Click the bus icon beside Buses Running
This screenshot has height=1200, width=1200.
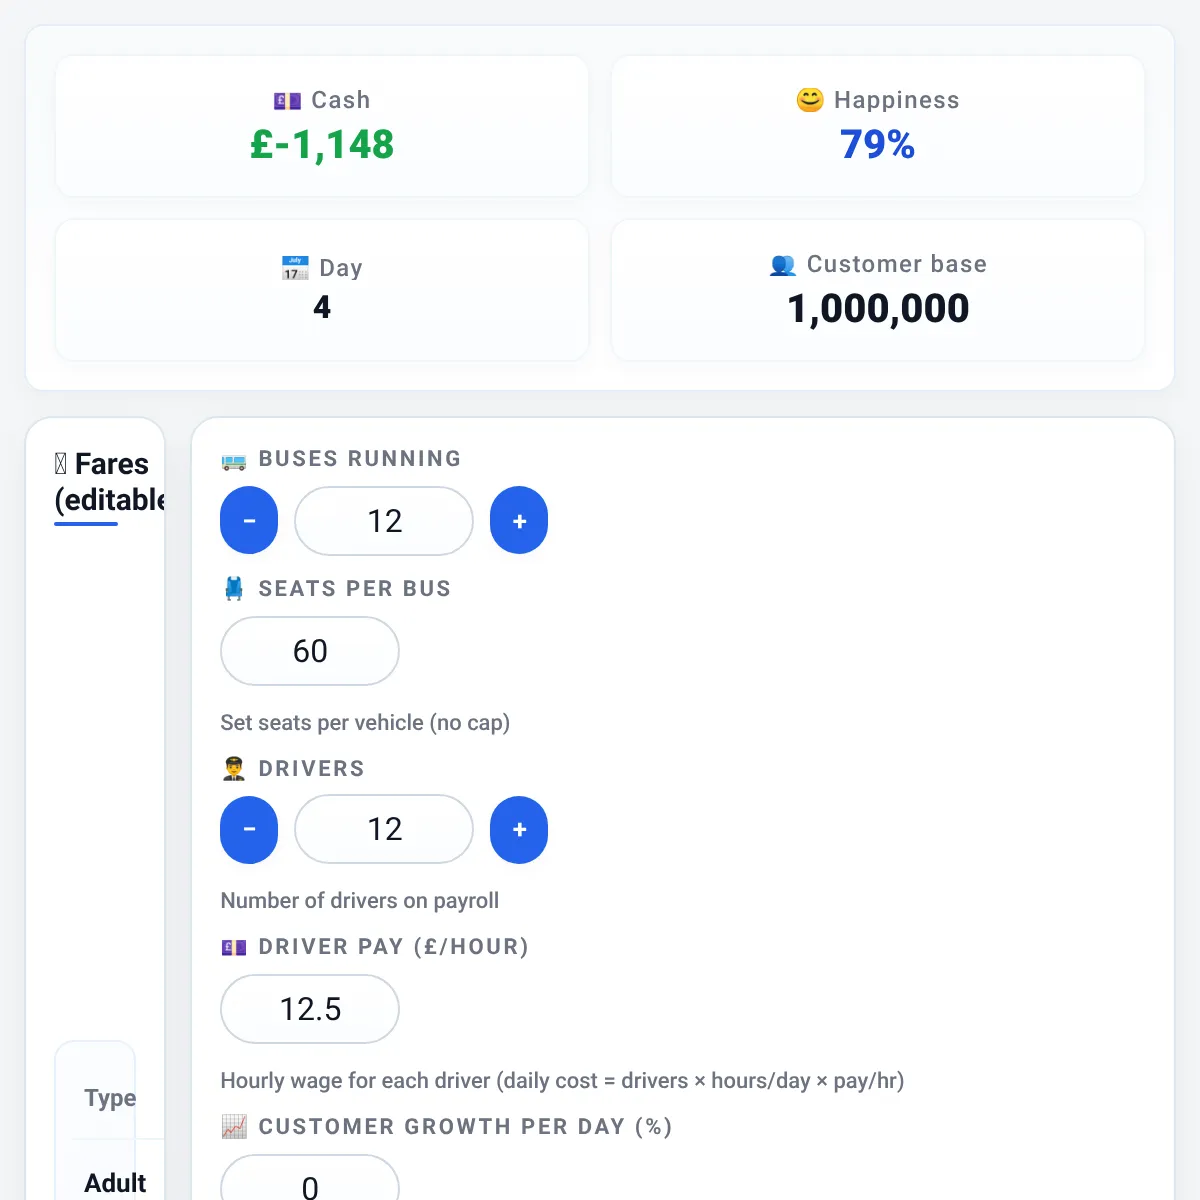click(234, 460)
